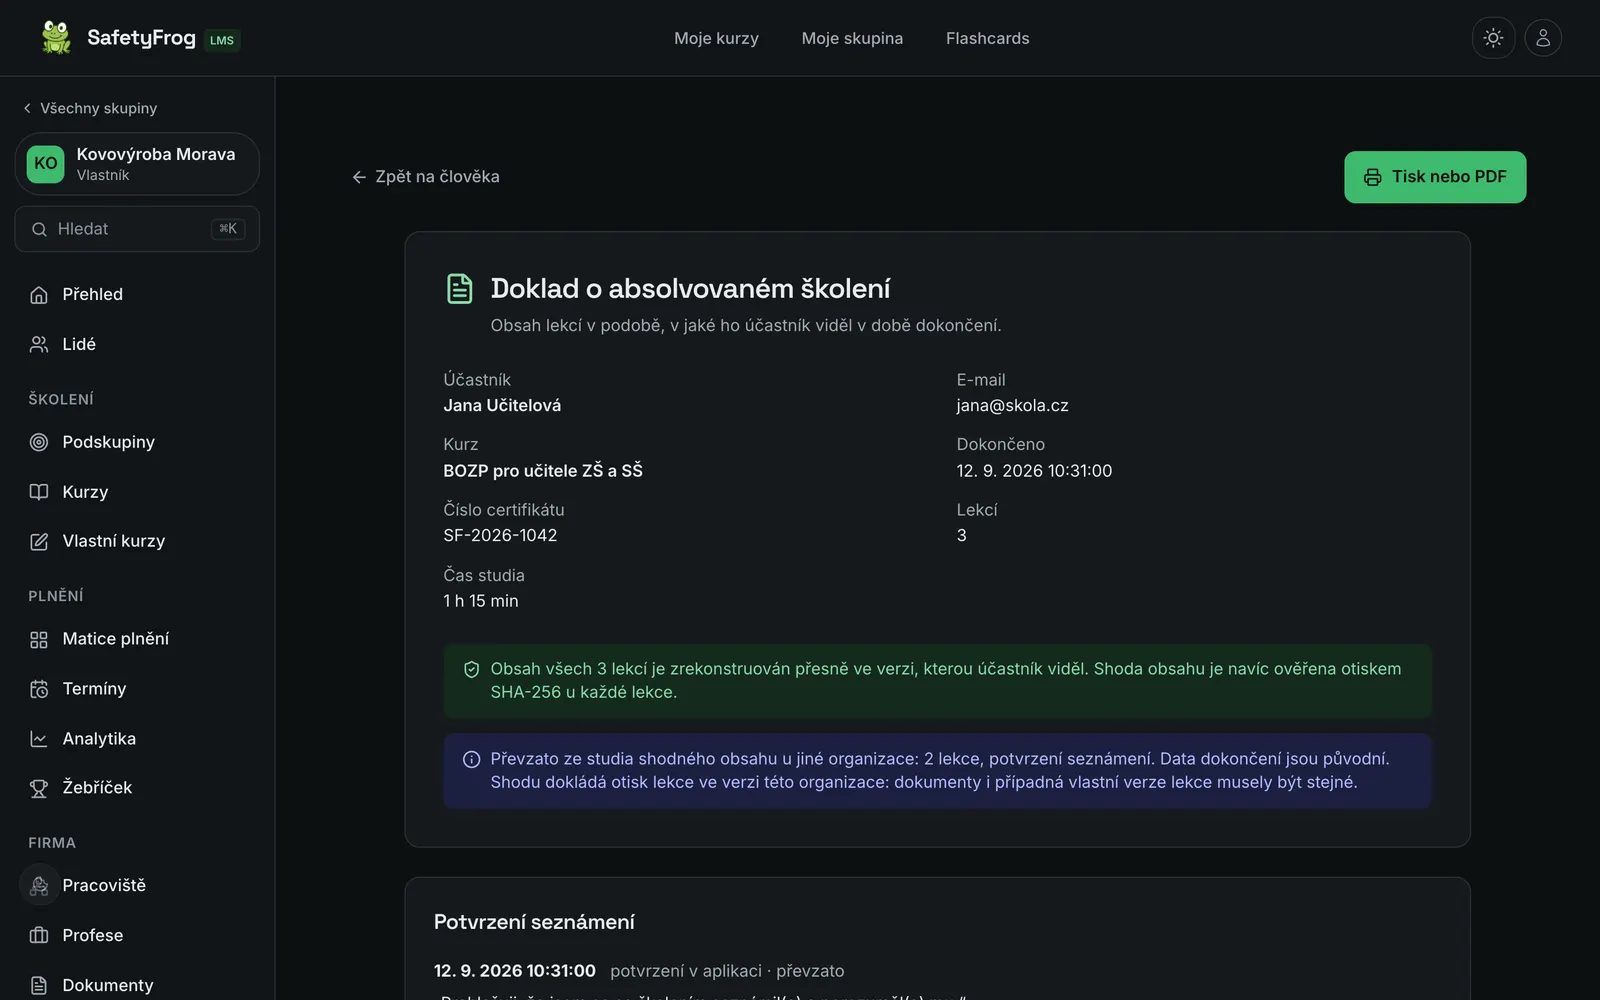Click the Tisk nebo PDF button
This screenshot has width=1600, height=1000.
pyautogui.click(x=1435, y=177)
